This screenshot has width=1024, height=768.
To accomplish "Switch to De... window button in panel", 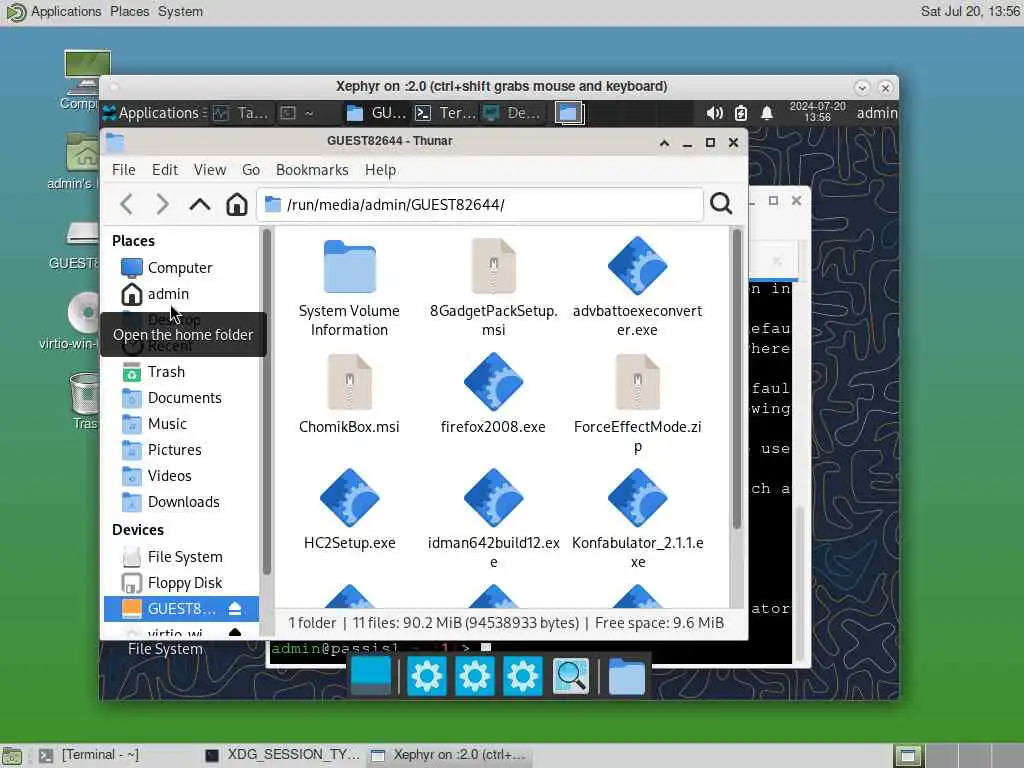I will point(513,113).
